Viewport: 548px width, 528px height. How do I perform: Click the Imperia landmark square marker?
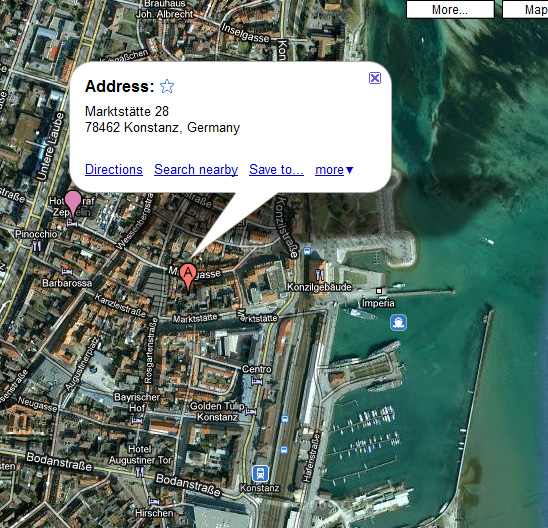pyautogui.click(x=379, y=291)
